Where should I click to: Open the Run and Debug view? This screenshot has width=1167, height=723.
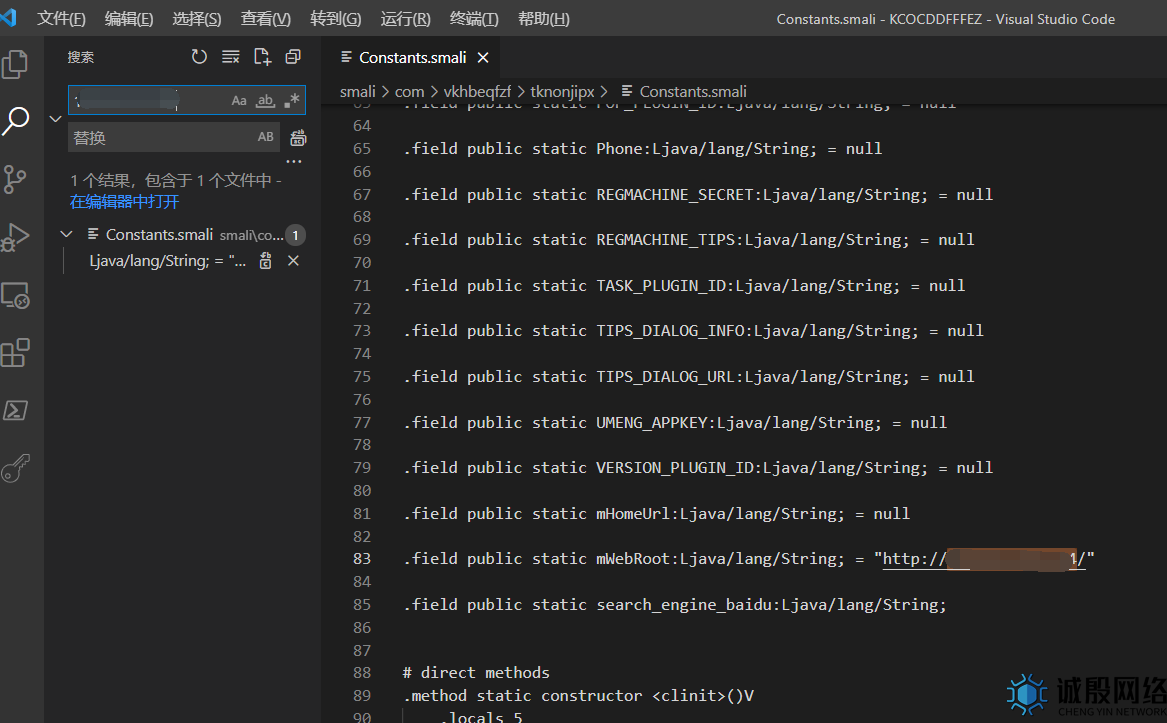16,237
